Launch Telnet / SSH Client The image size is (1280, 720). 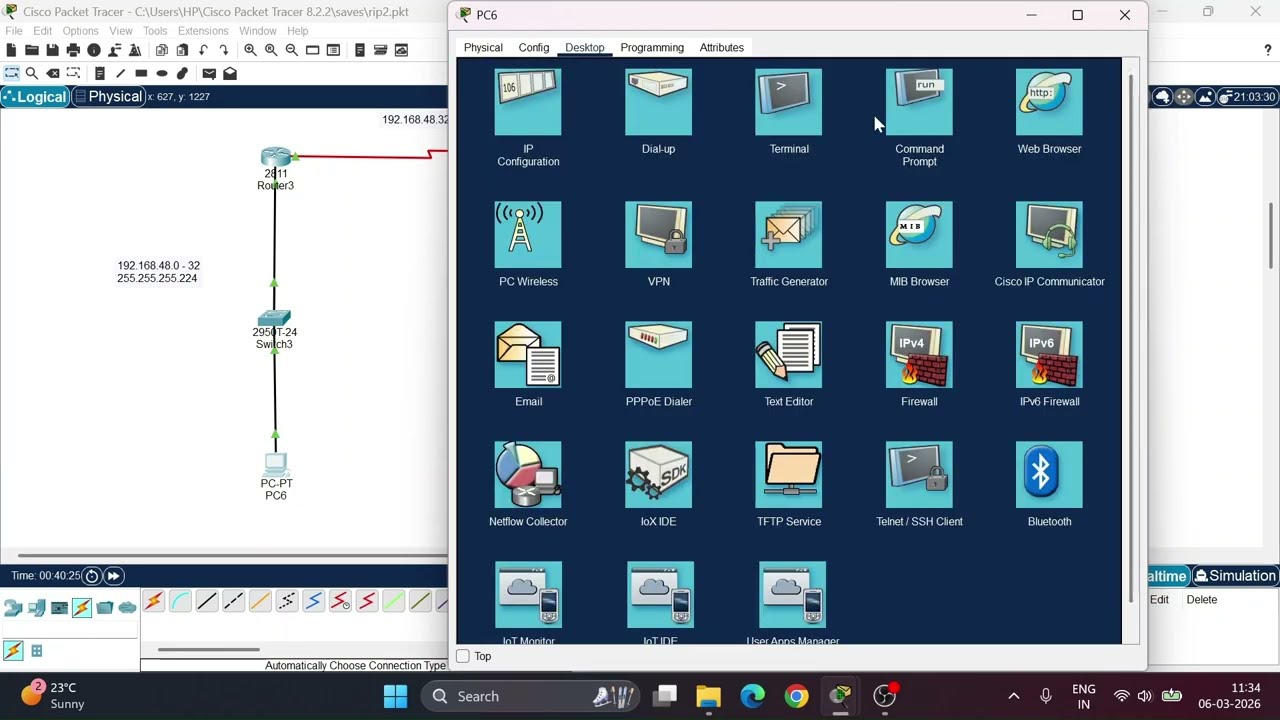(919, 475)
